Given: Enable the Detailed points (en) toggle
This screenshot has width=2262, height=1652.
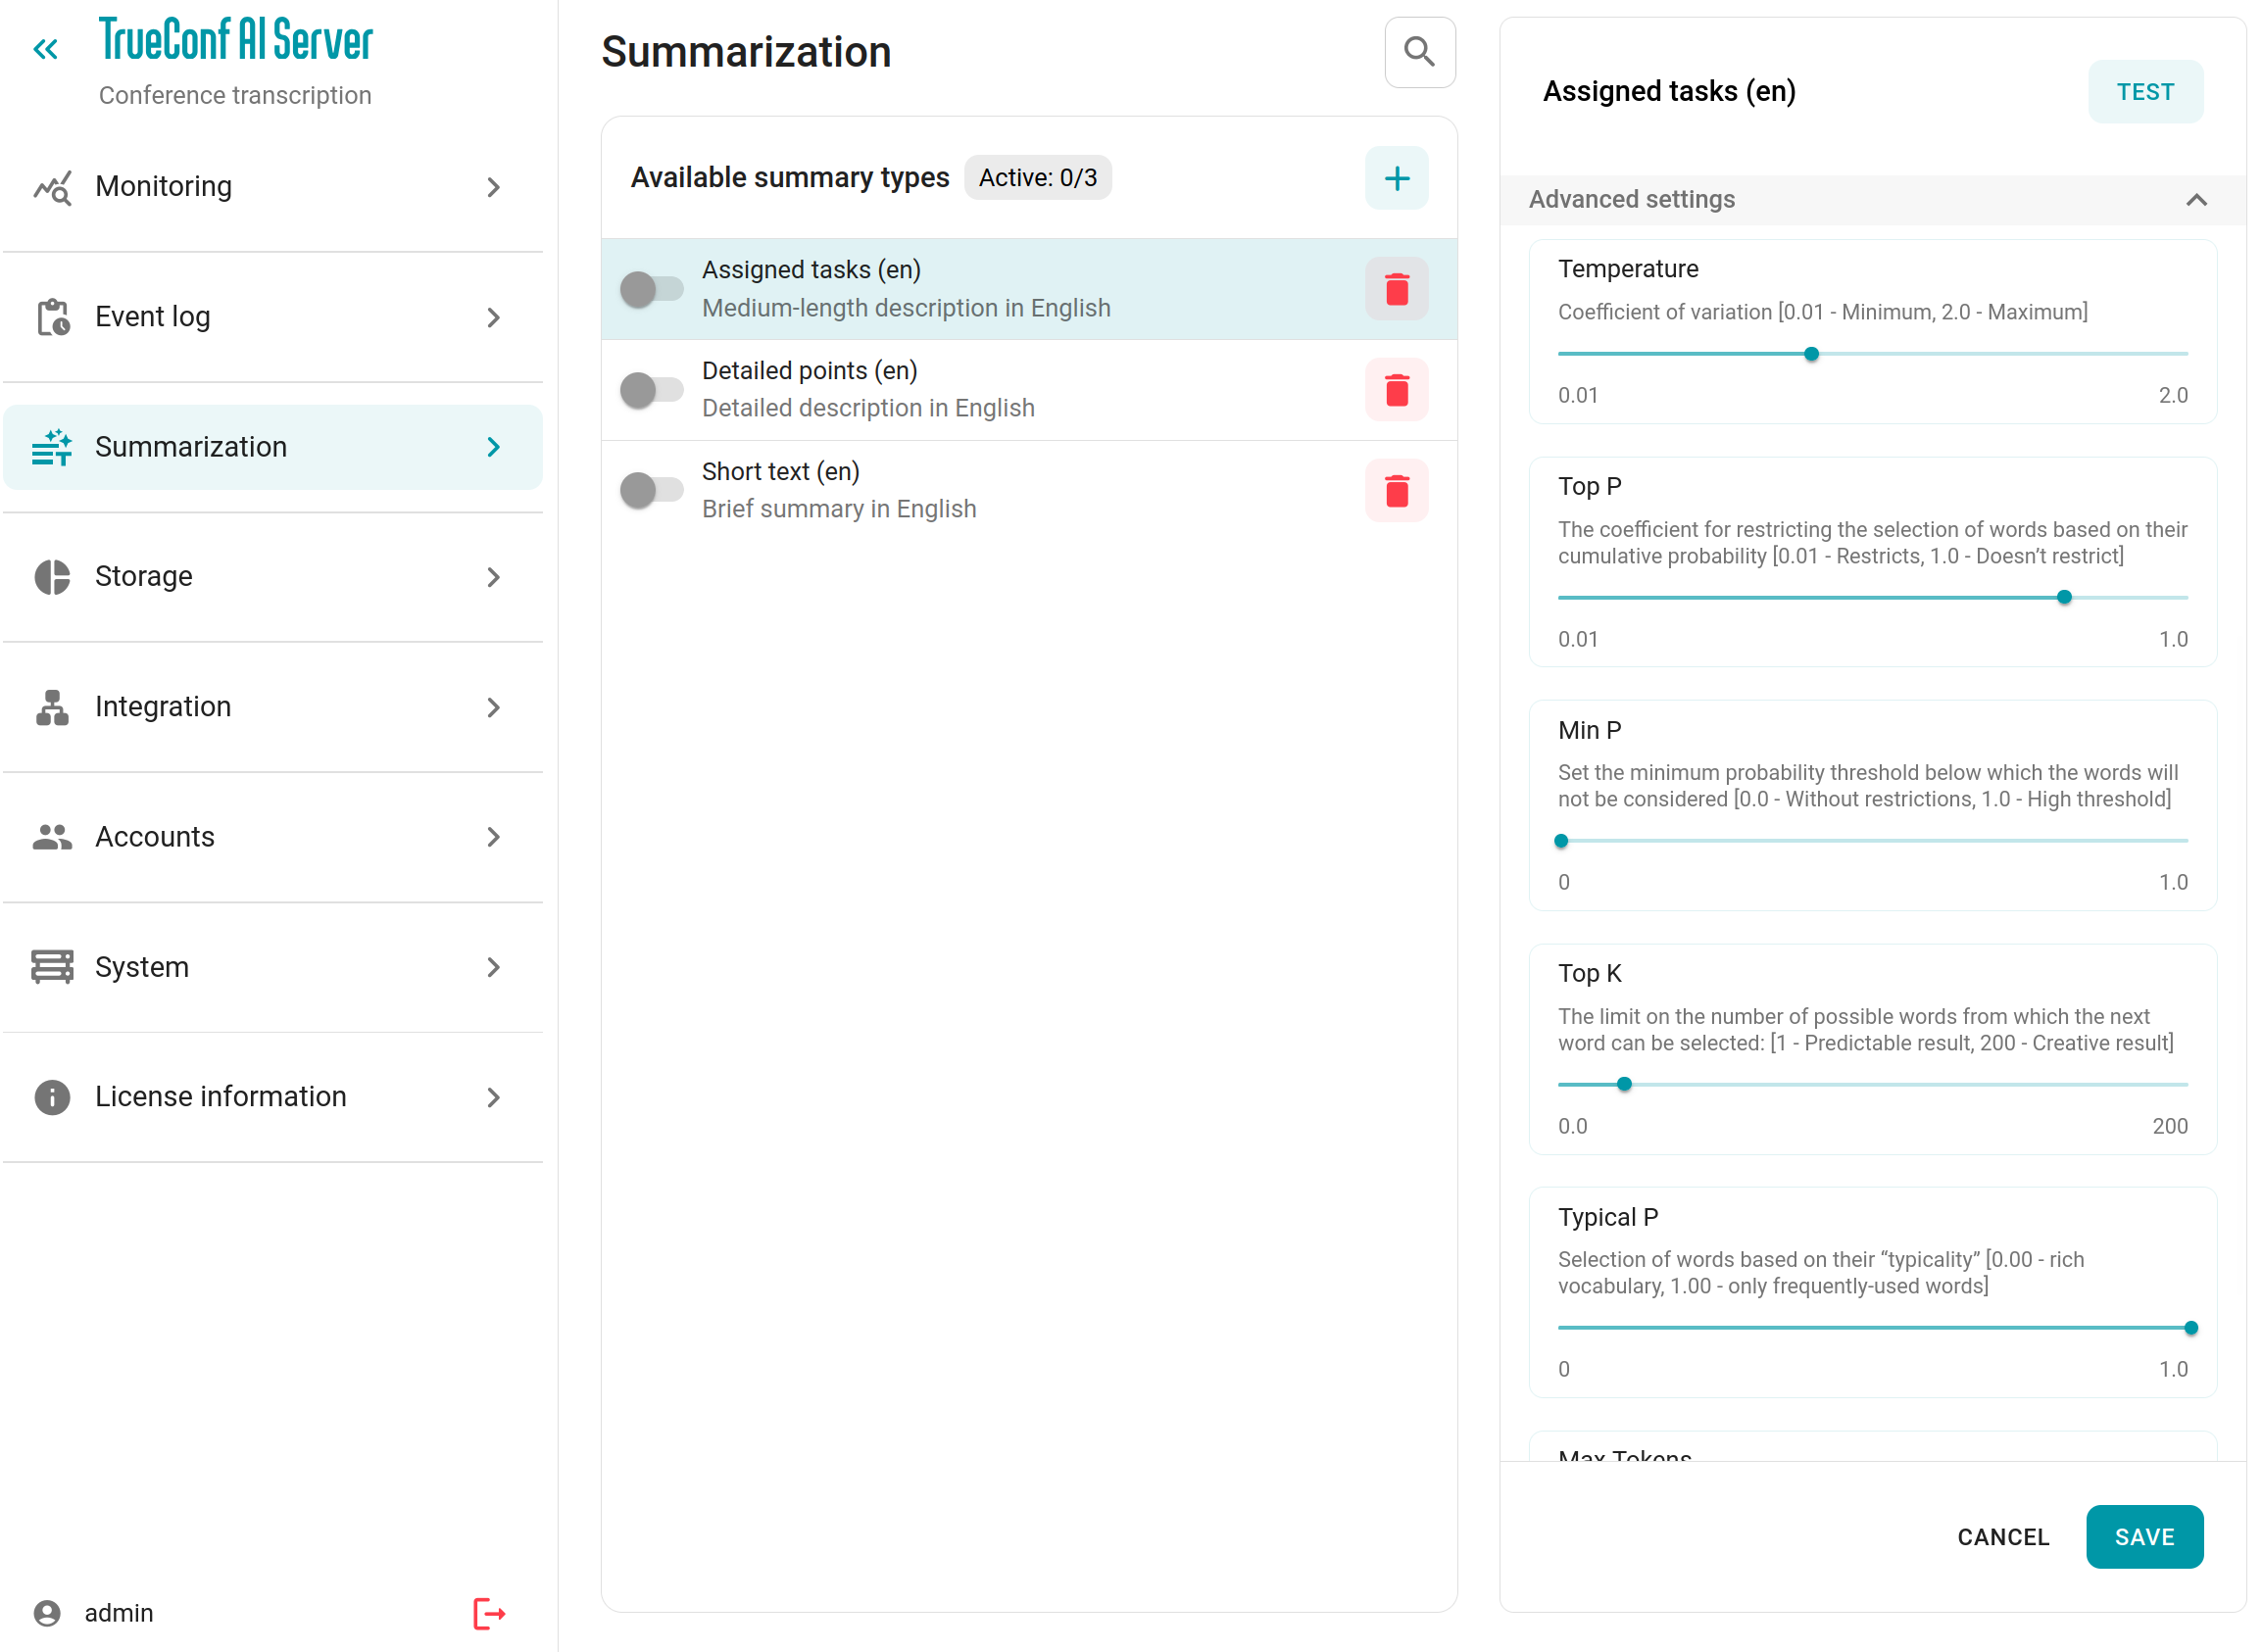Looking at the screenshot, I should click(651, 390).
